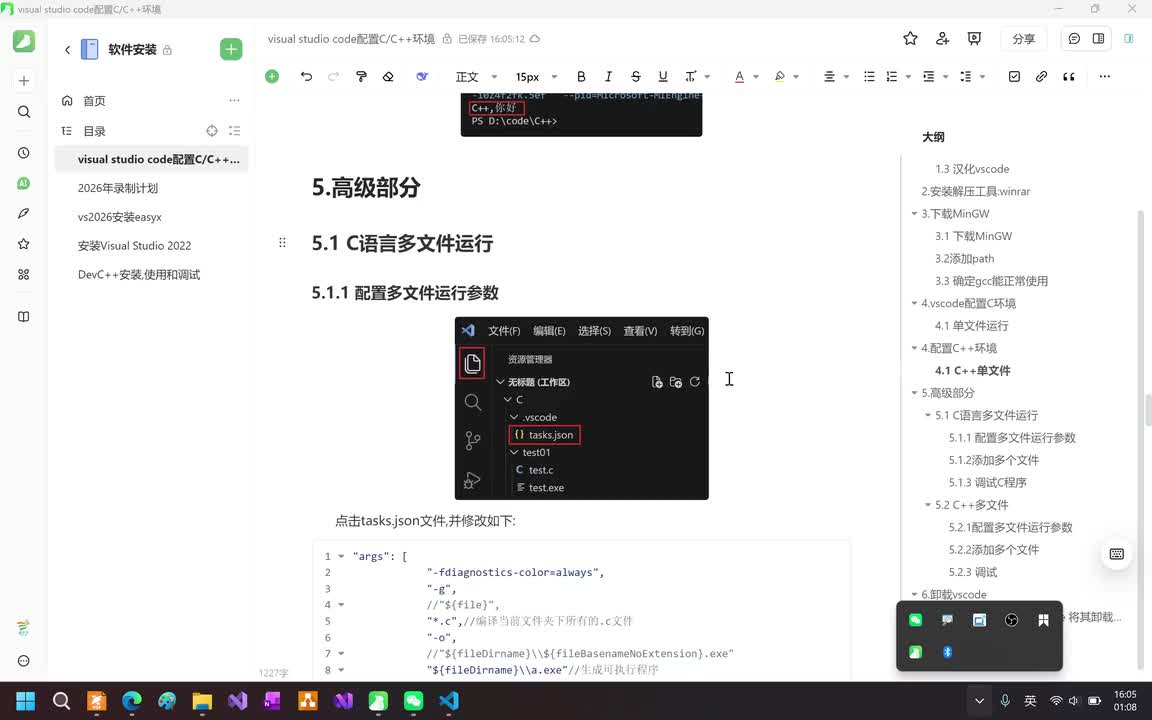Select 目录 in the sidebar
Image resolution: width=1152 pixels, height=720 pixels.
[x=93, y=131]
